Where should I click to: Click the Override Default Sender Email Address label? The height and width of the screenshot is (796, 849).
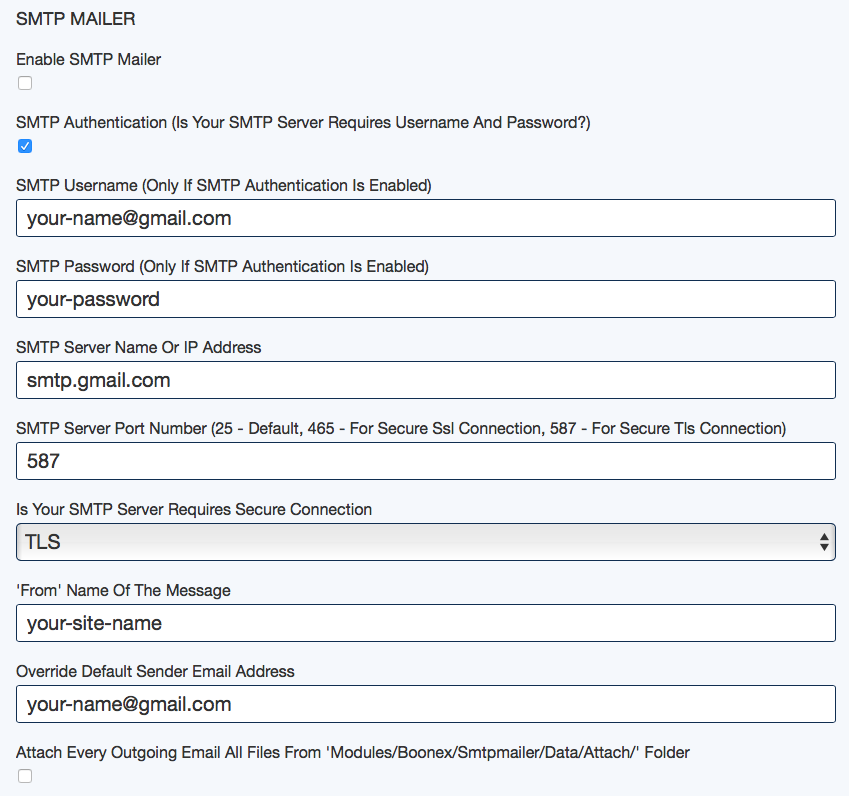pos(155,671)
